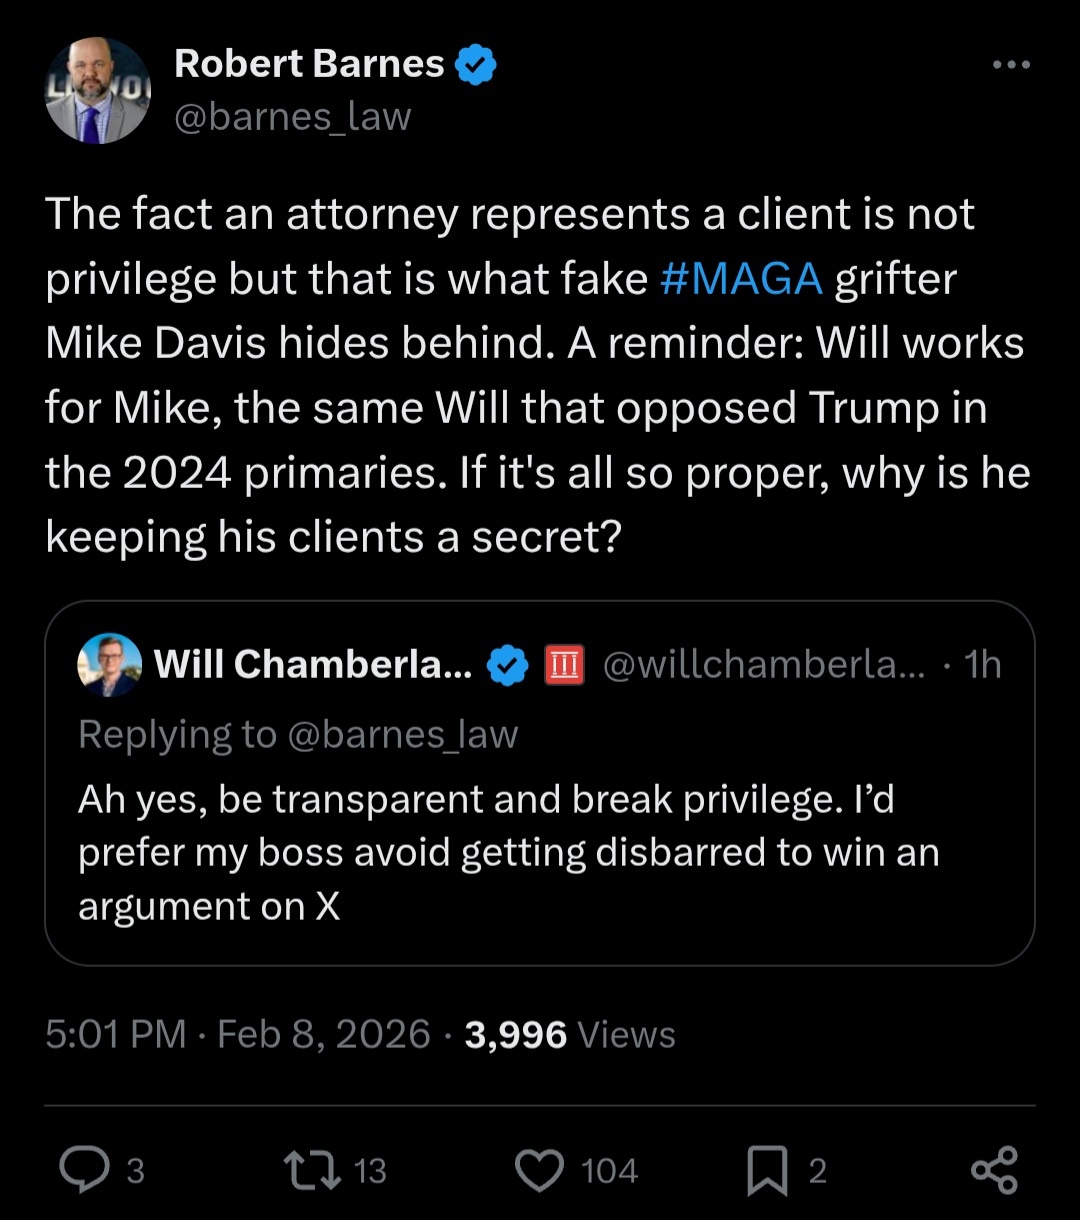Bookmark this post
The image size is (1080, 1220).
(767, 1171)
